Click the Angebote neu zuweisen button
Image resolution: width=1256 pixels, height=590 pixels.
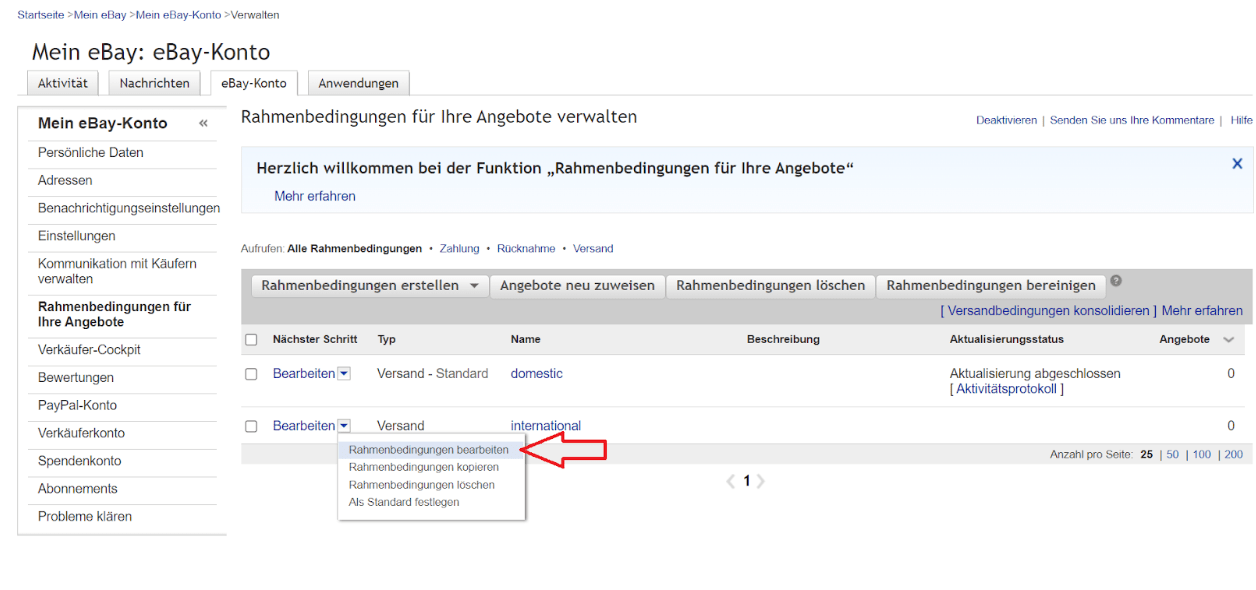click(577, 285)
